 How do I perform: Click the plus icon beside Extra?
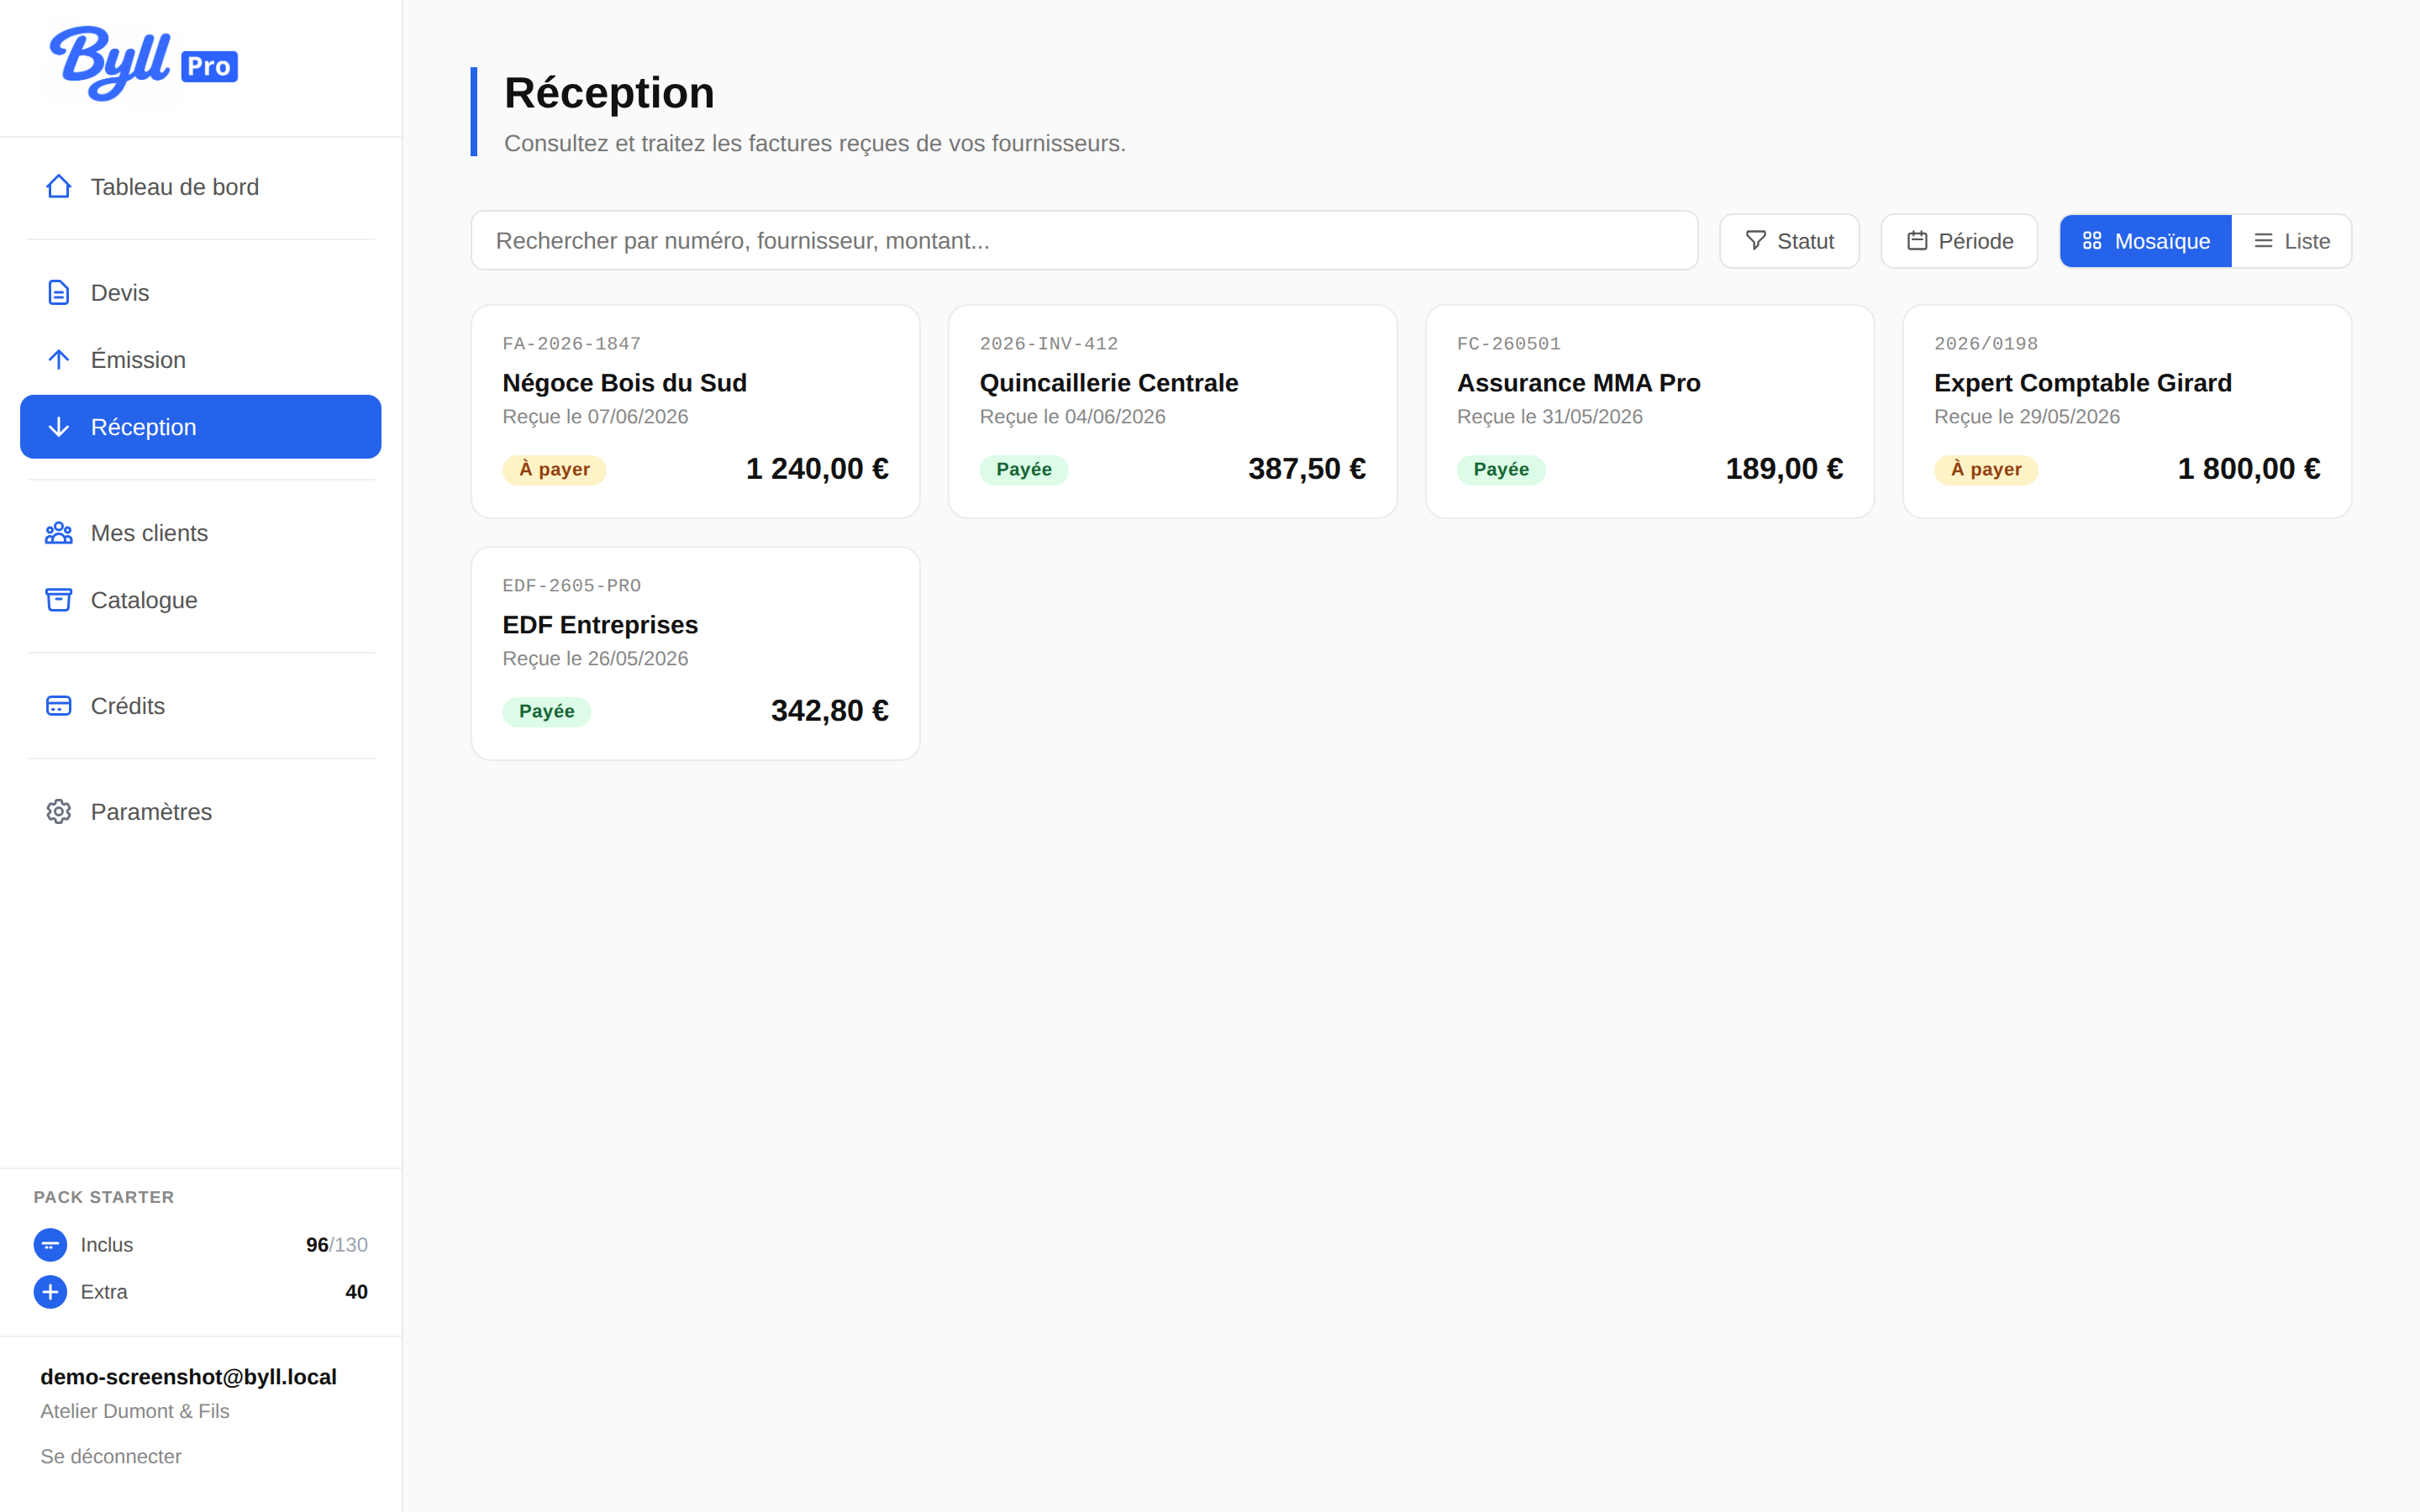(x=50, y=1292)
